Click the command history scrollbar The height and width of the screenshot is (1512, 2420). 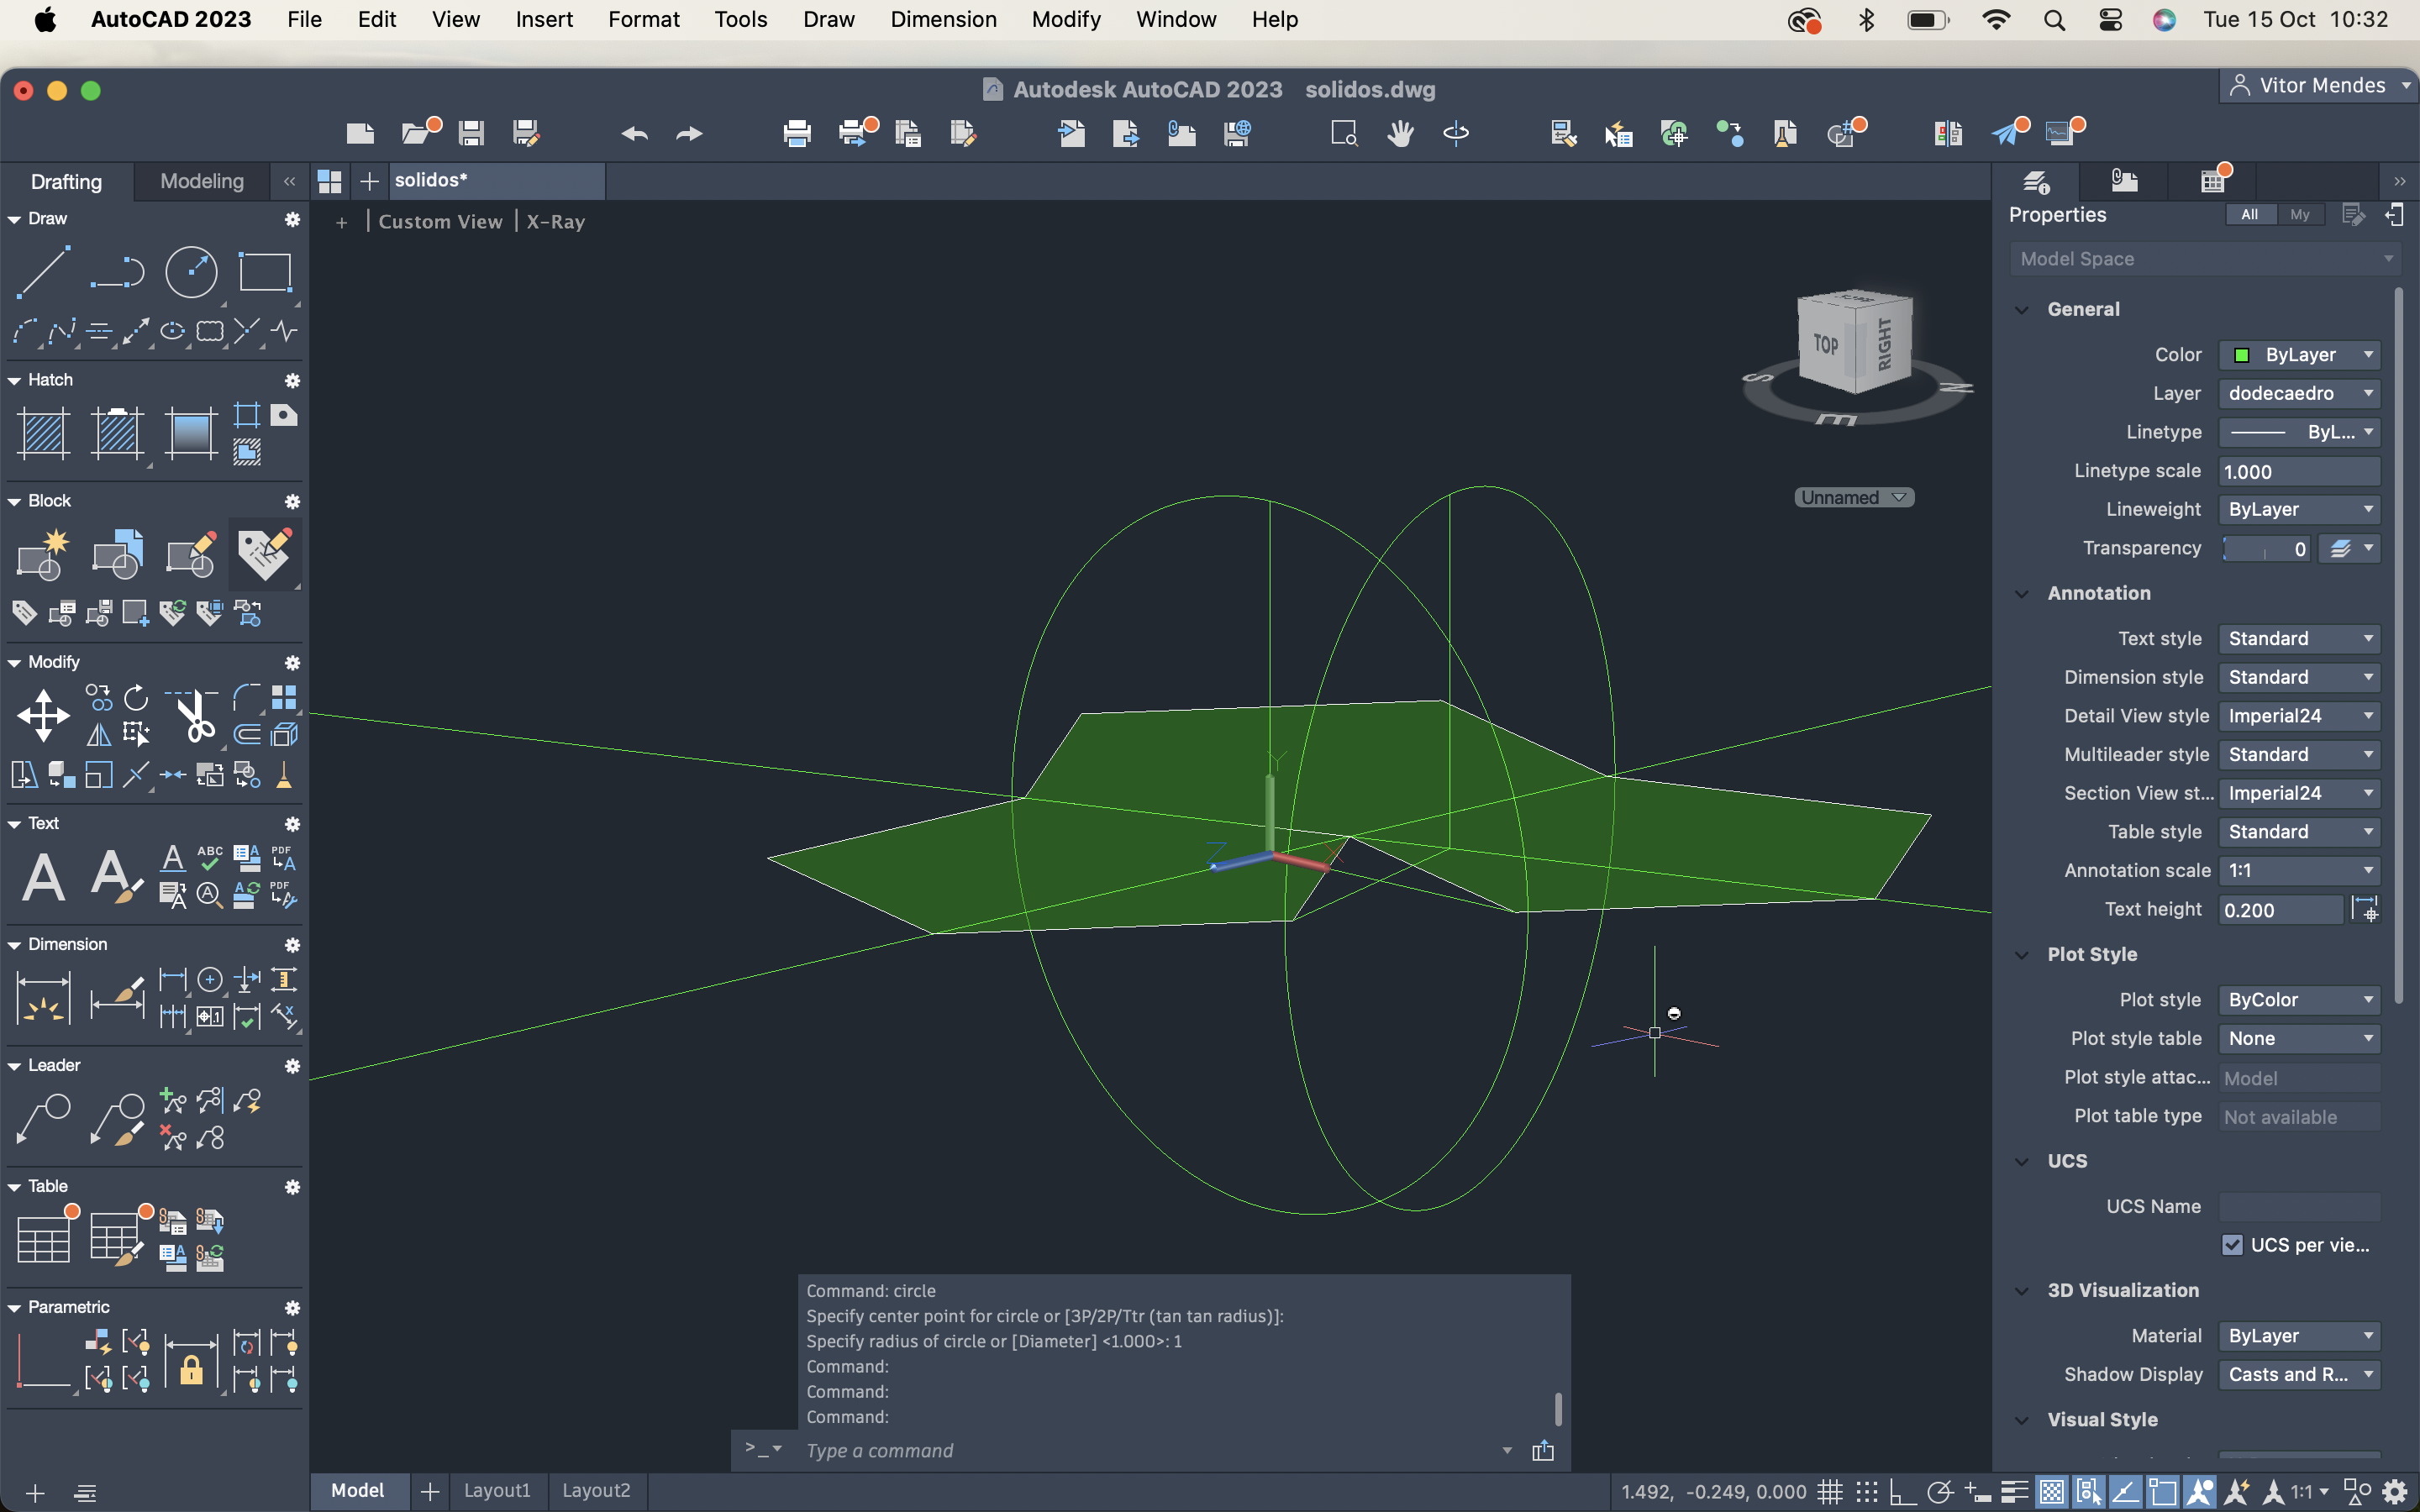point(1557,1408)
